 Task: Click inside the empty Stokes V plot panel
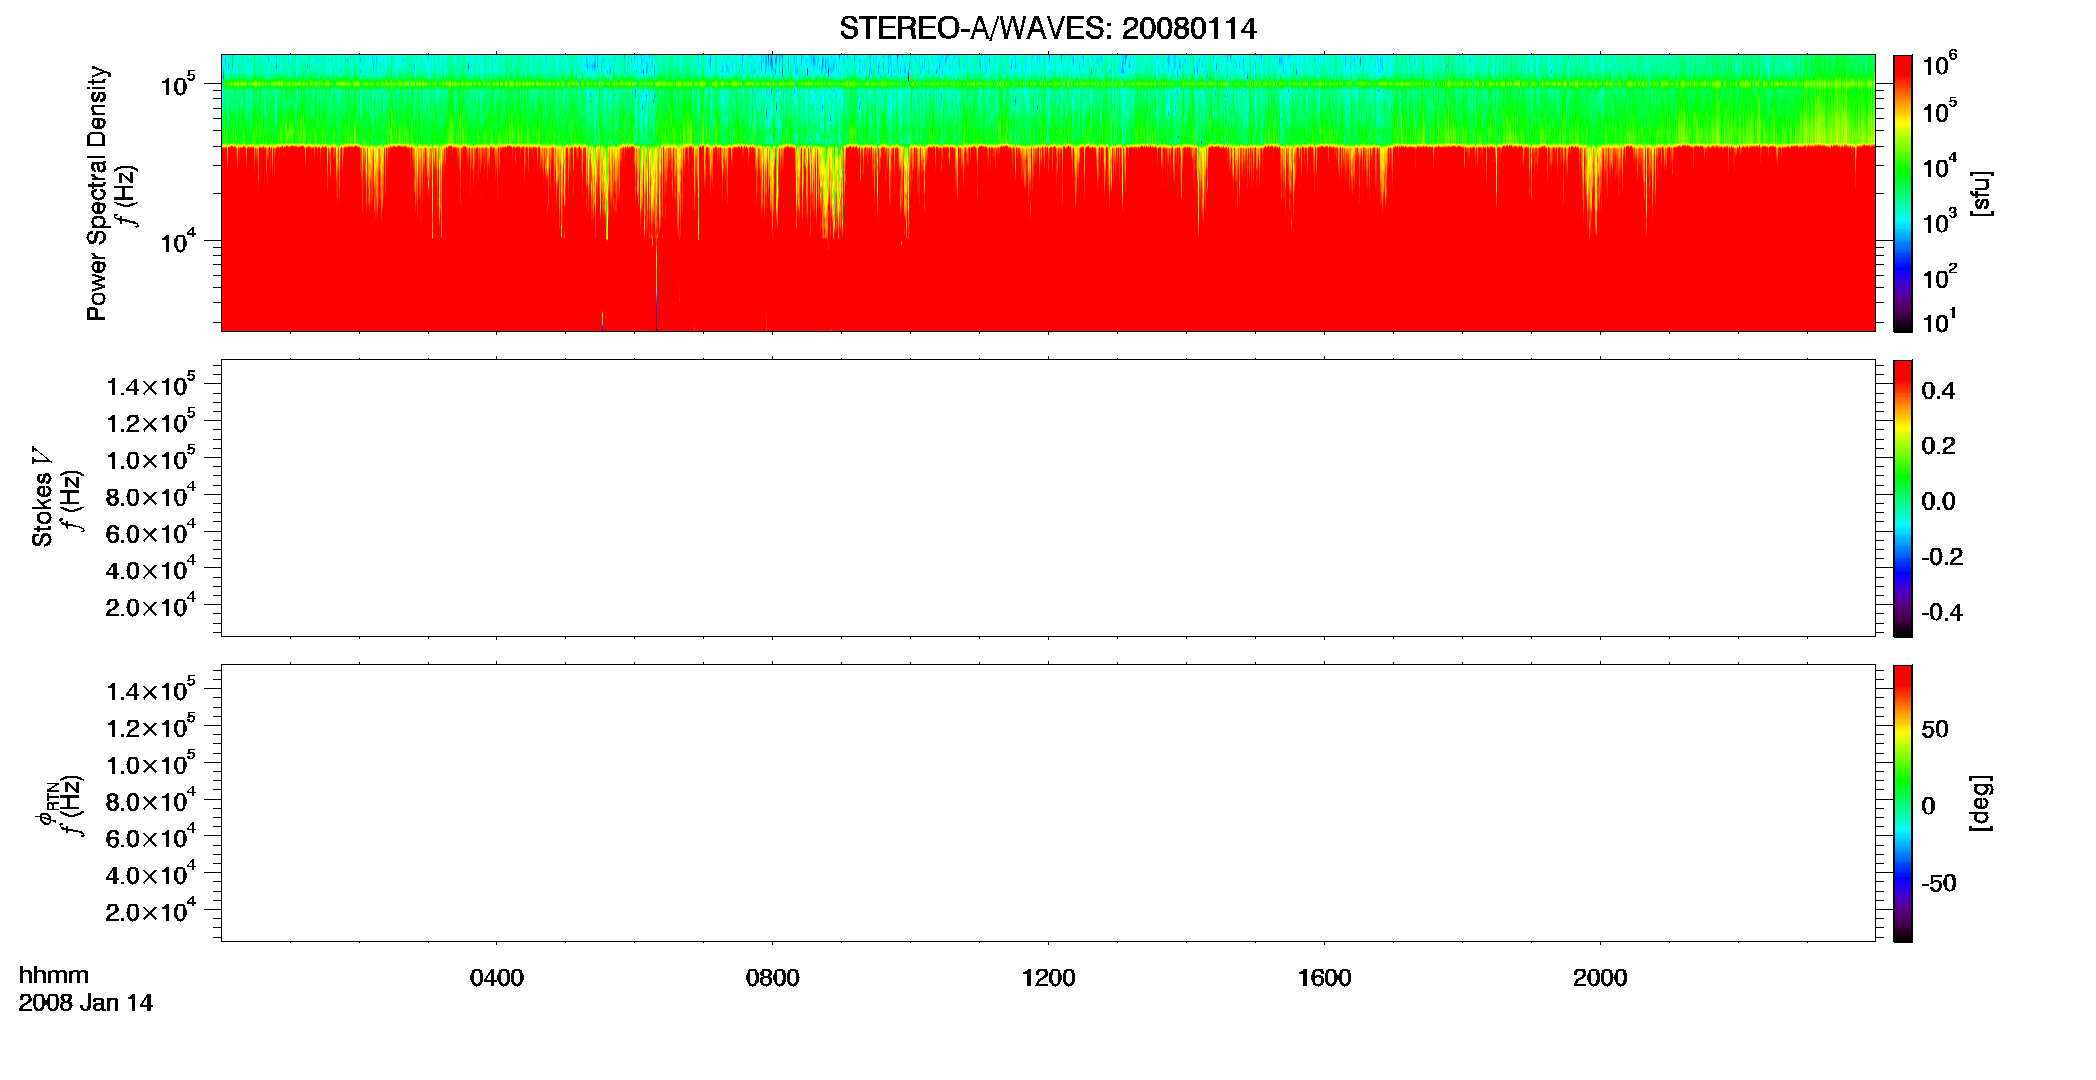click(x=1048, y=498)
